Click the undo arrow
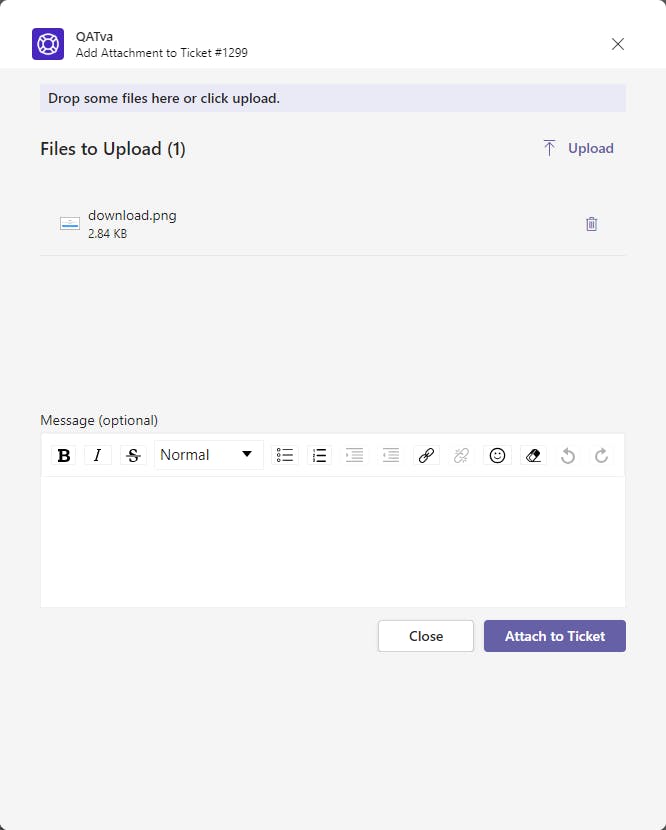666x830 pixels. (x=568, y=455)
